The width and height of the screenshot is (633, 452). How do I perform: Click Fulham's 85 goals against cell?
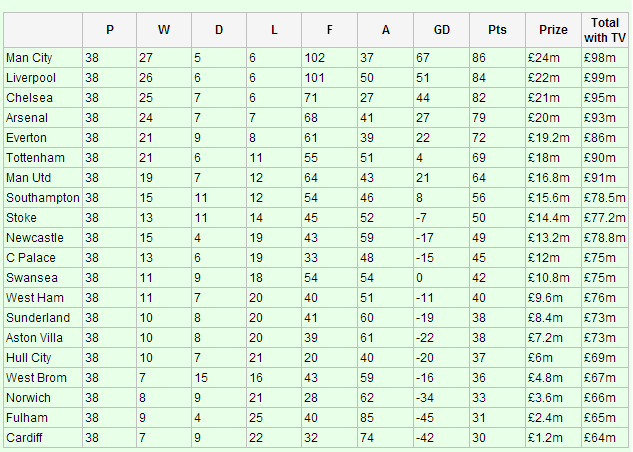click(x=385, y=418)
